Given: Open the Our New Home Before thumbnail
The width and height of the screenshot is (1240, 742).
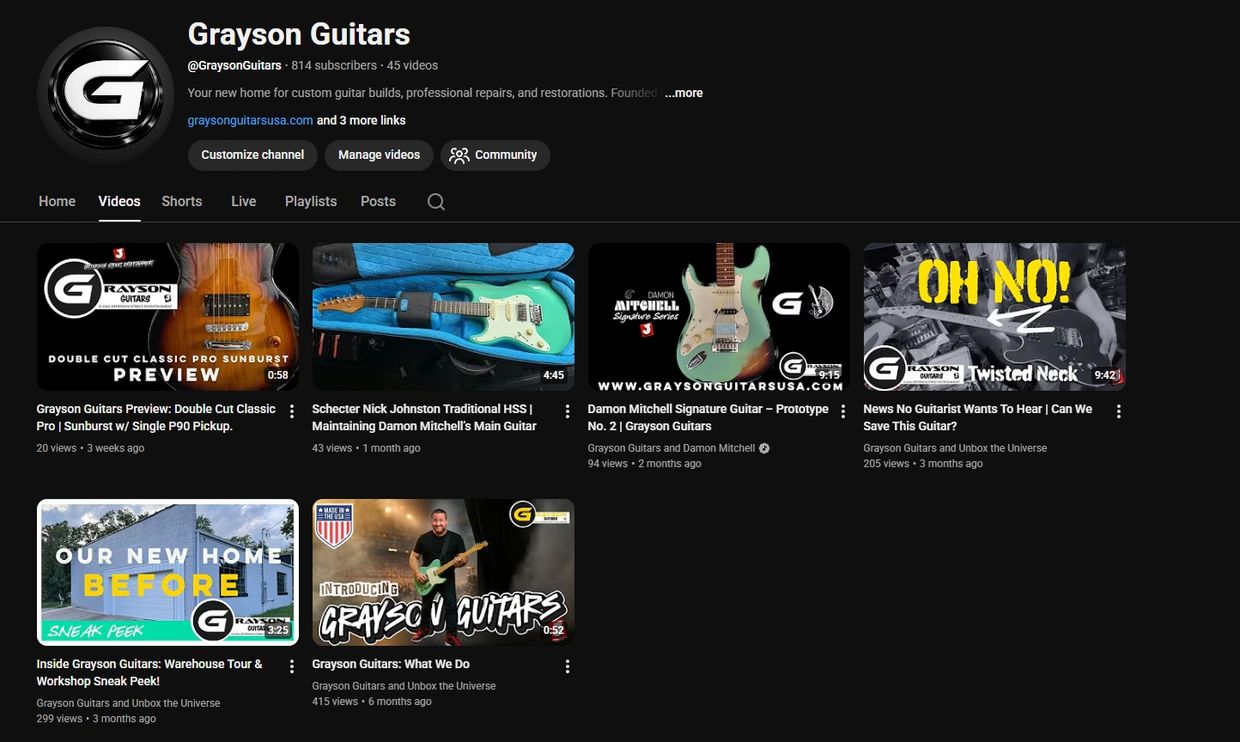Looking at the screenshot, I should [168, 572].
